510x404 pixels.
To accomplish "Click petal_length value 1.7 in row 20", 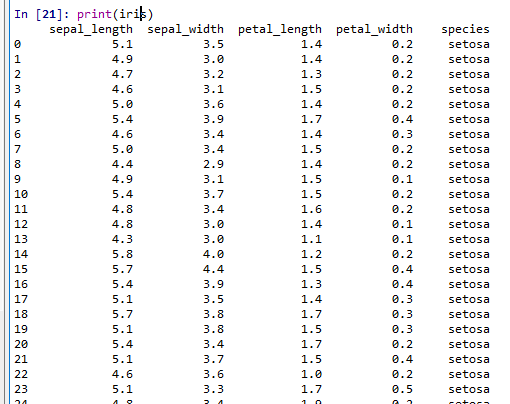I will pyautogui.click(x=311, y=344).
